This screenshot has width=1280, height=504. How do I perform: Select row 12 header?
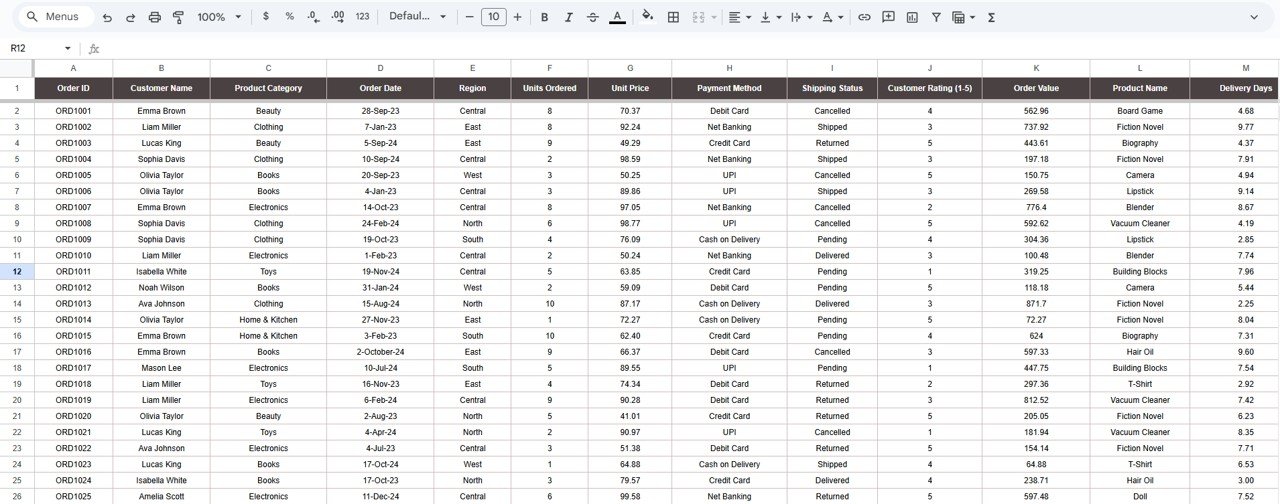point(17,271)
